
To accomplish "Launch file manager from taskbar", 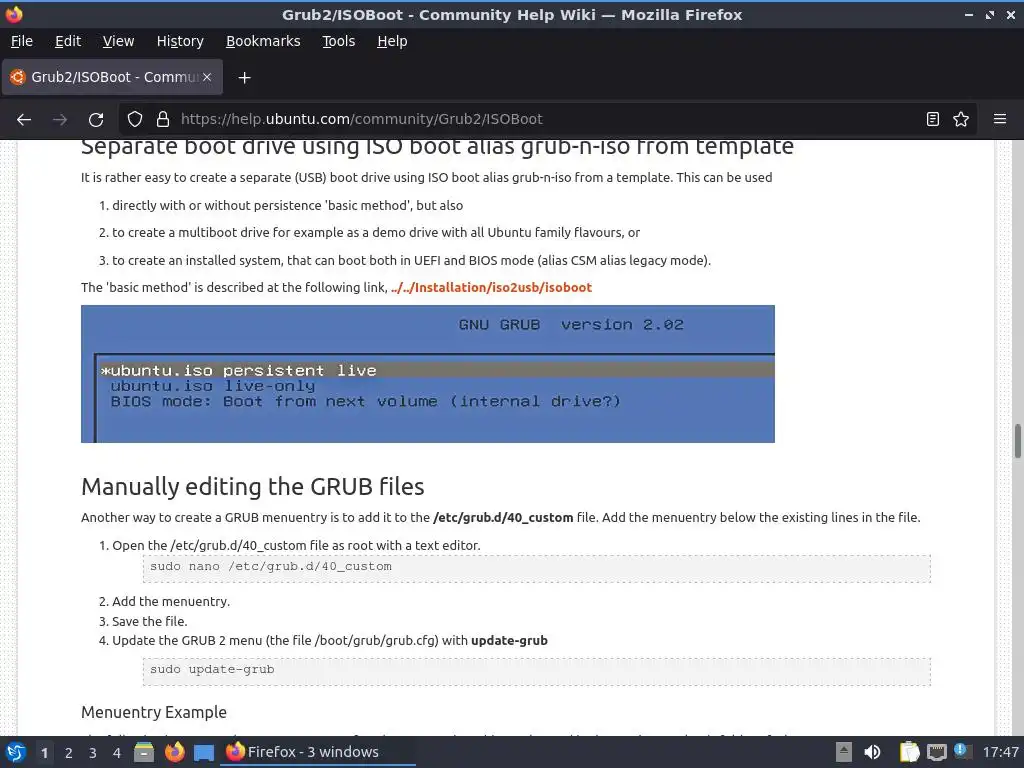I will click(144, 752).
